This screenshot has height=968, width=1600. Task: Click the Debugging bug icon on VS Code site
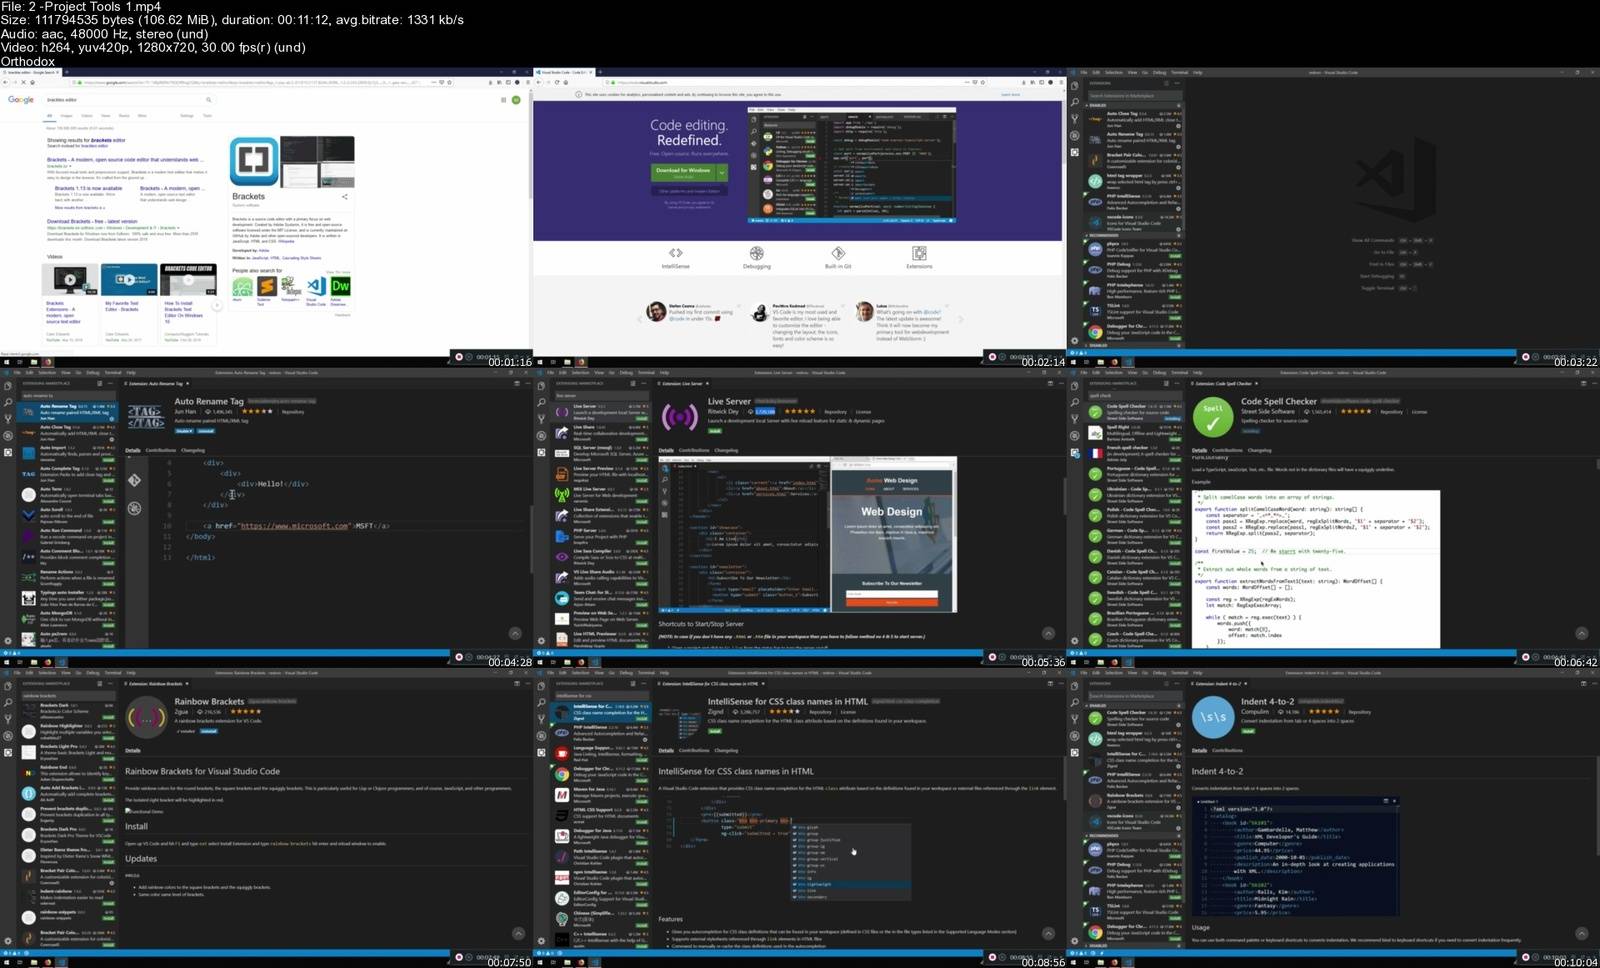(757, 253)
